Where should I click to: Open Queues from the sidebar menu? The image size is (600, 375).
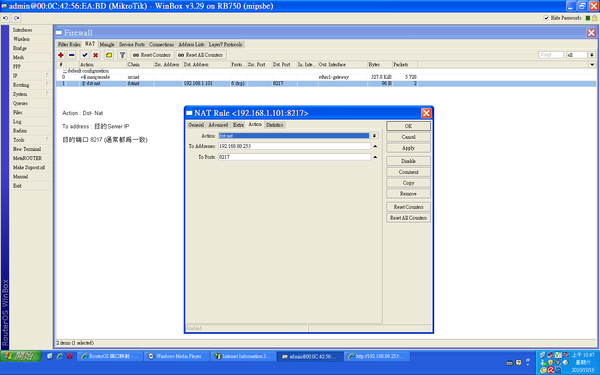[31, 103]
